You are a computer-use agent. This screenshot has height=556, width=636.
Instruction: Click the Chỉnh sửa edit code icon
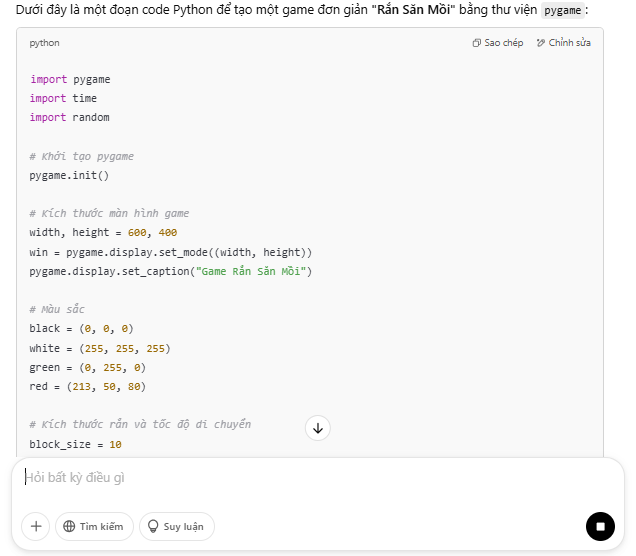[x=541, y=43]
